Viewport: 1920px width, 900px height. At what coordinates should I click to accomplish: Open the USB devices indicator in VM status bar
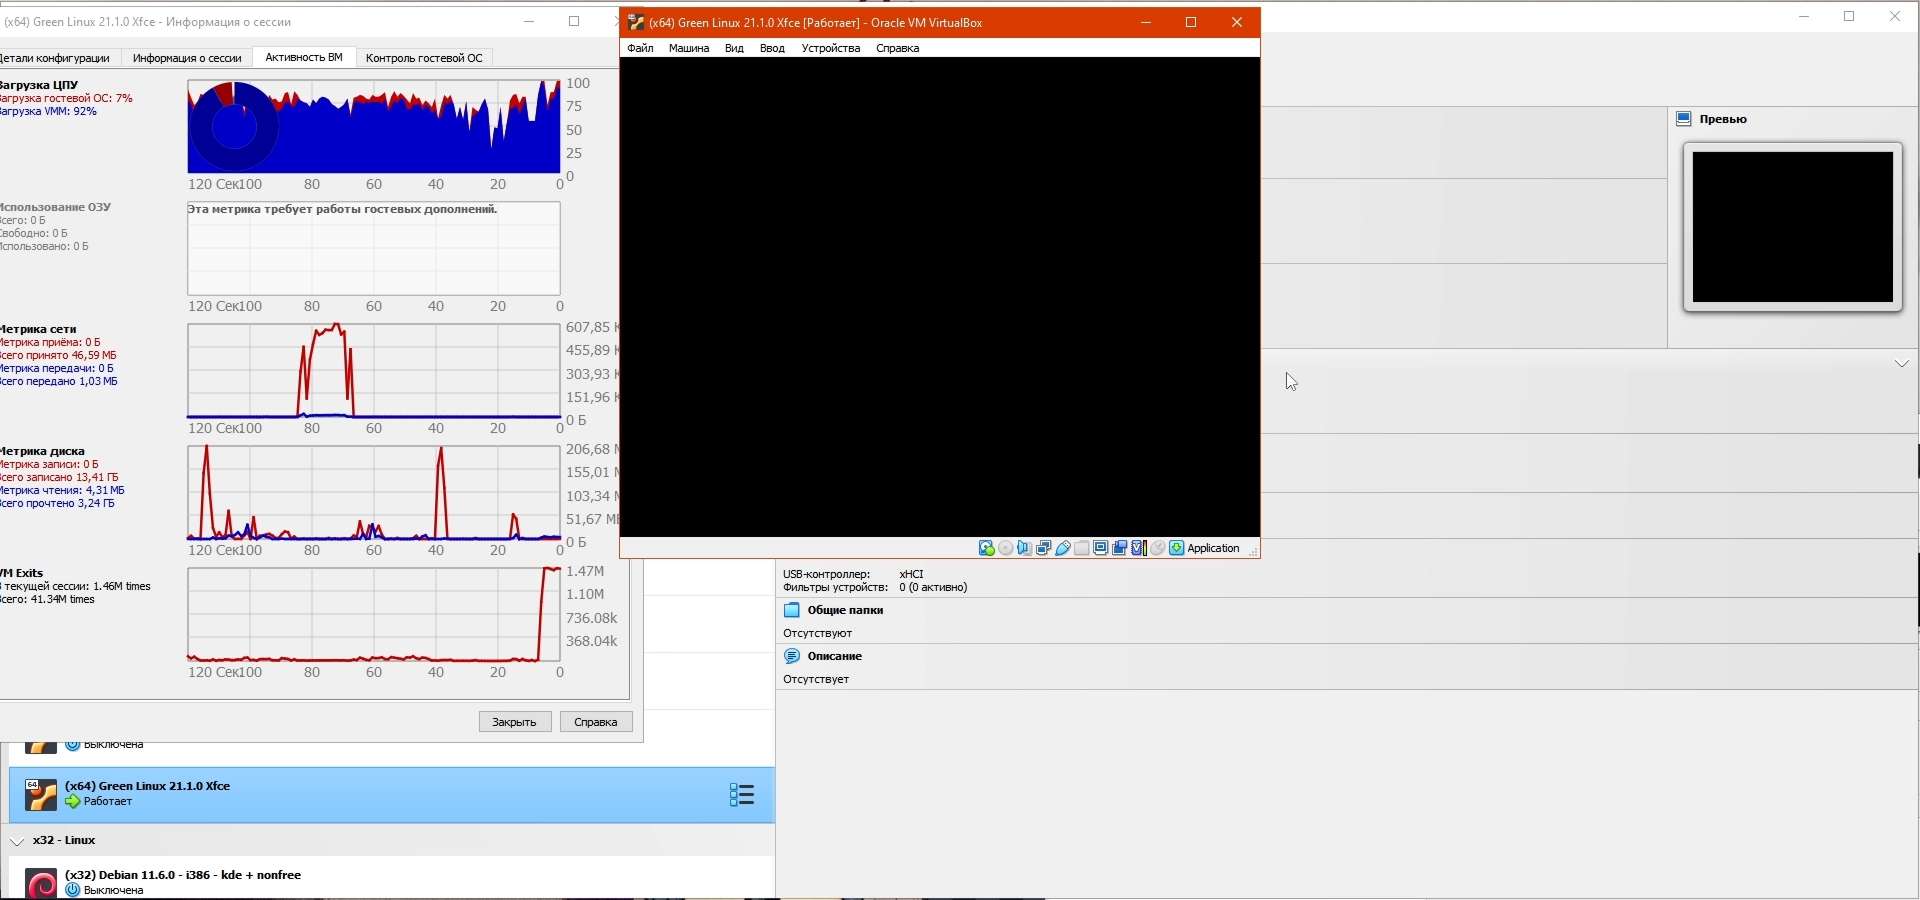(x=1063, y=548)
